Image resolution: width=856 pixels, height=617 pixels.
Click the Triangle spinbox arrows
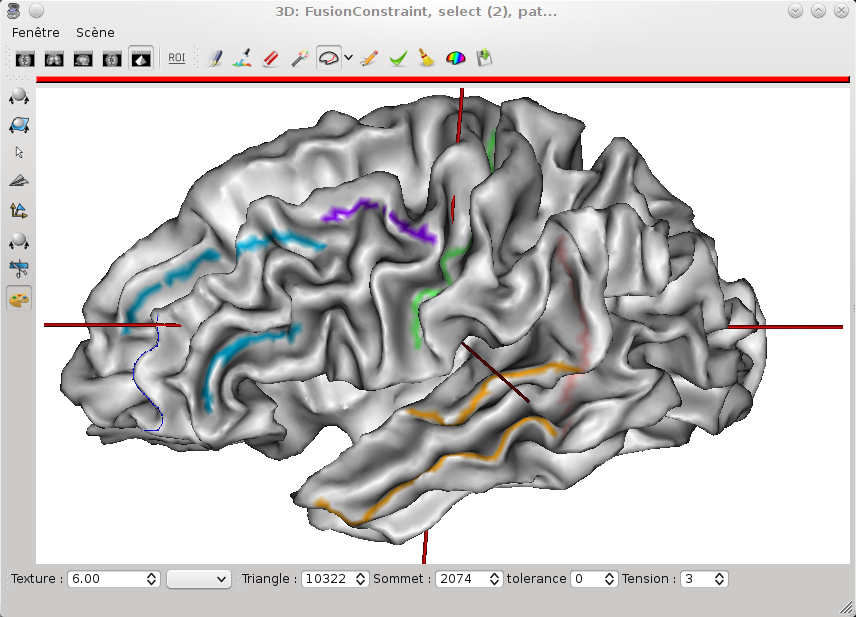(360, 579)
